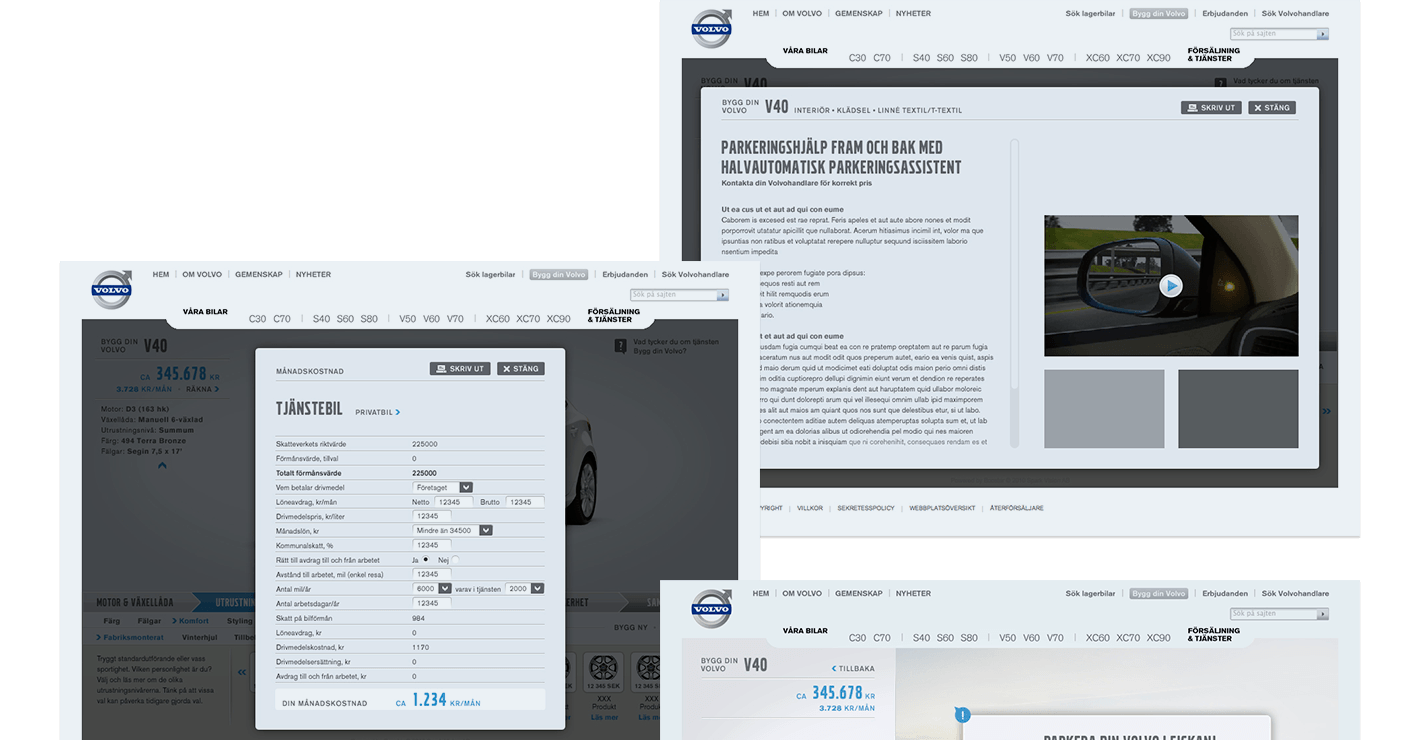Open the feedback icon beside 'Vad tycker du om tjänsten'
This screenshot has height=740, width=1420.
coord(621,346)
